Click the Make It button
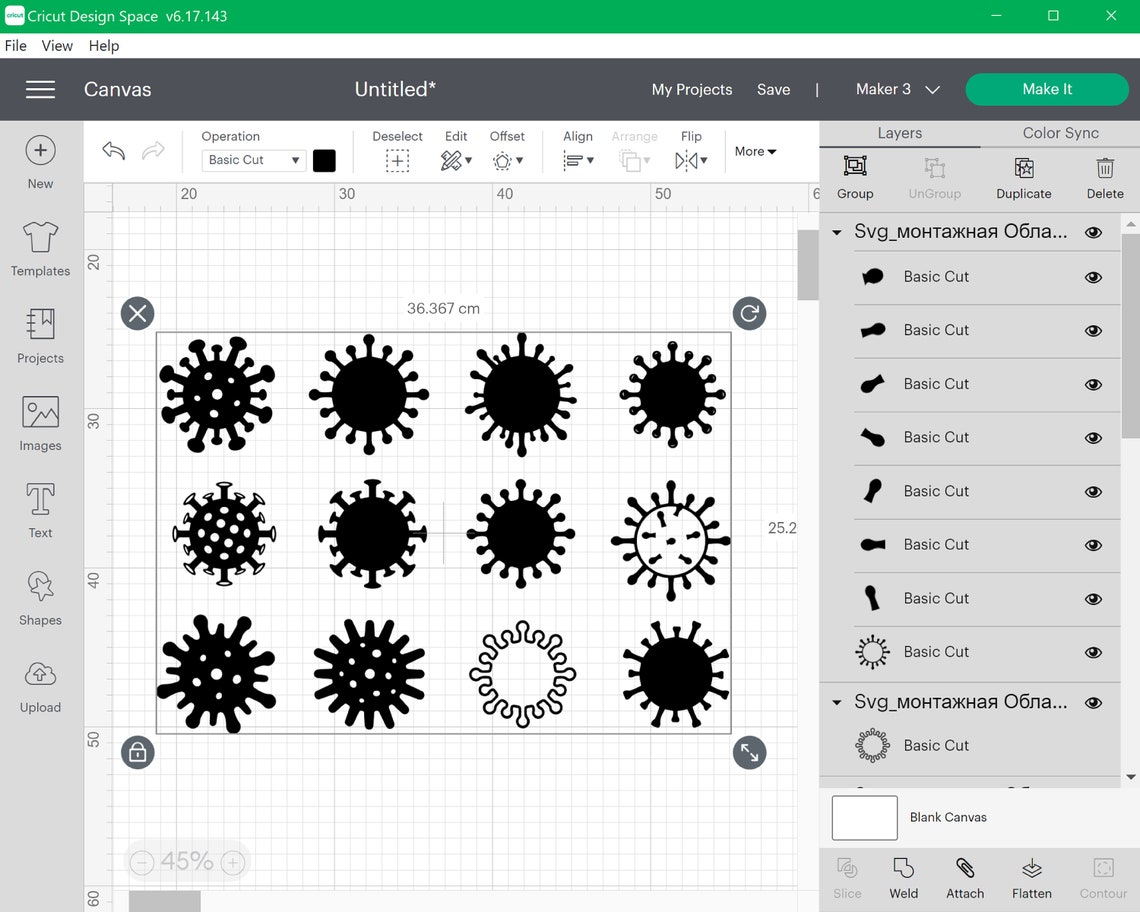 point(1047,89)
